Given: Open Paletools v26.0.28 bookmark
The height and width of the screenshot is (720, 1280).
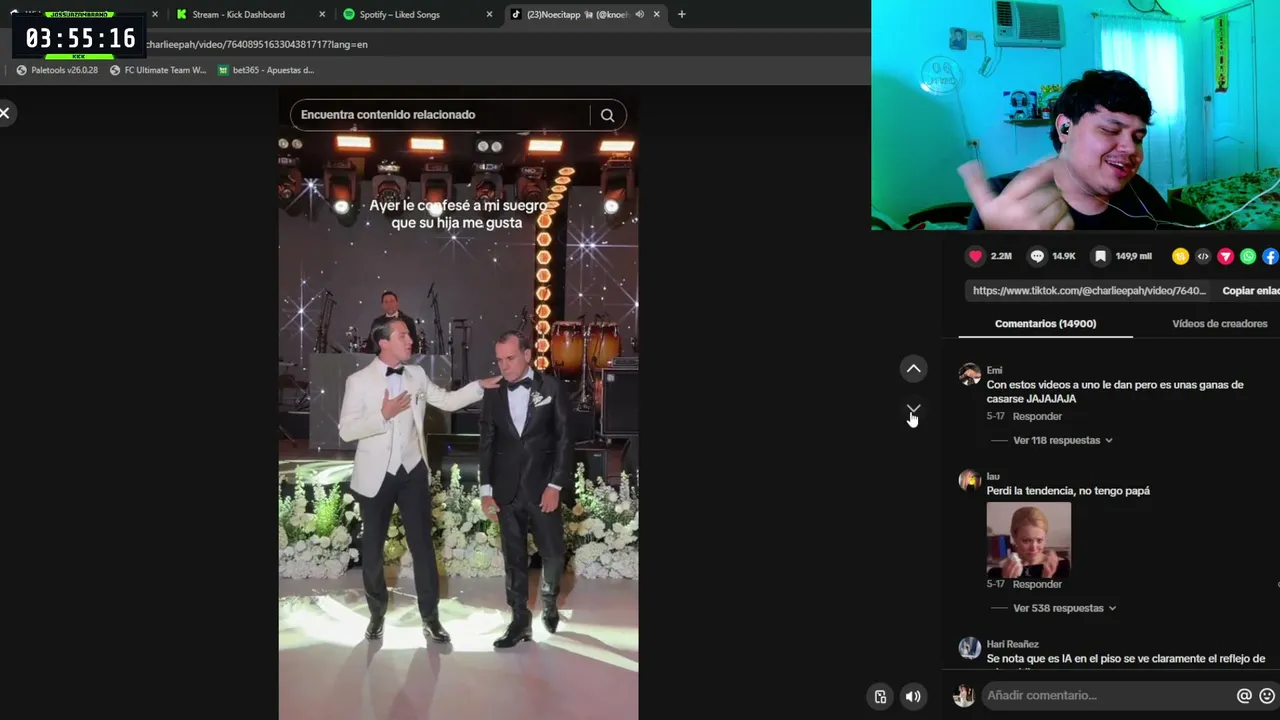Looking at the screenshot, I should pos(56,70).
